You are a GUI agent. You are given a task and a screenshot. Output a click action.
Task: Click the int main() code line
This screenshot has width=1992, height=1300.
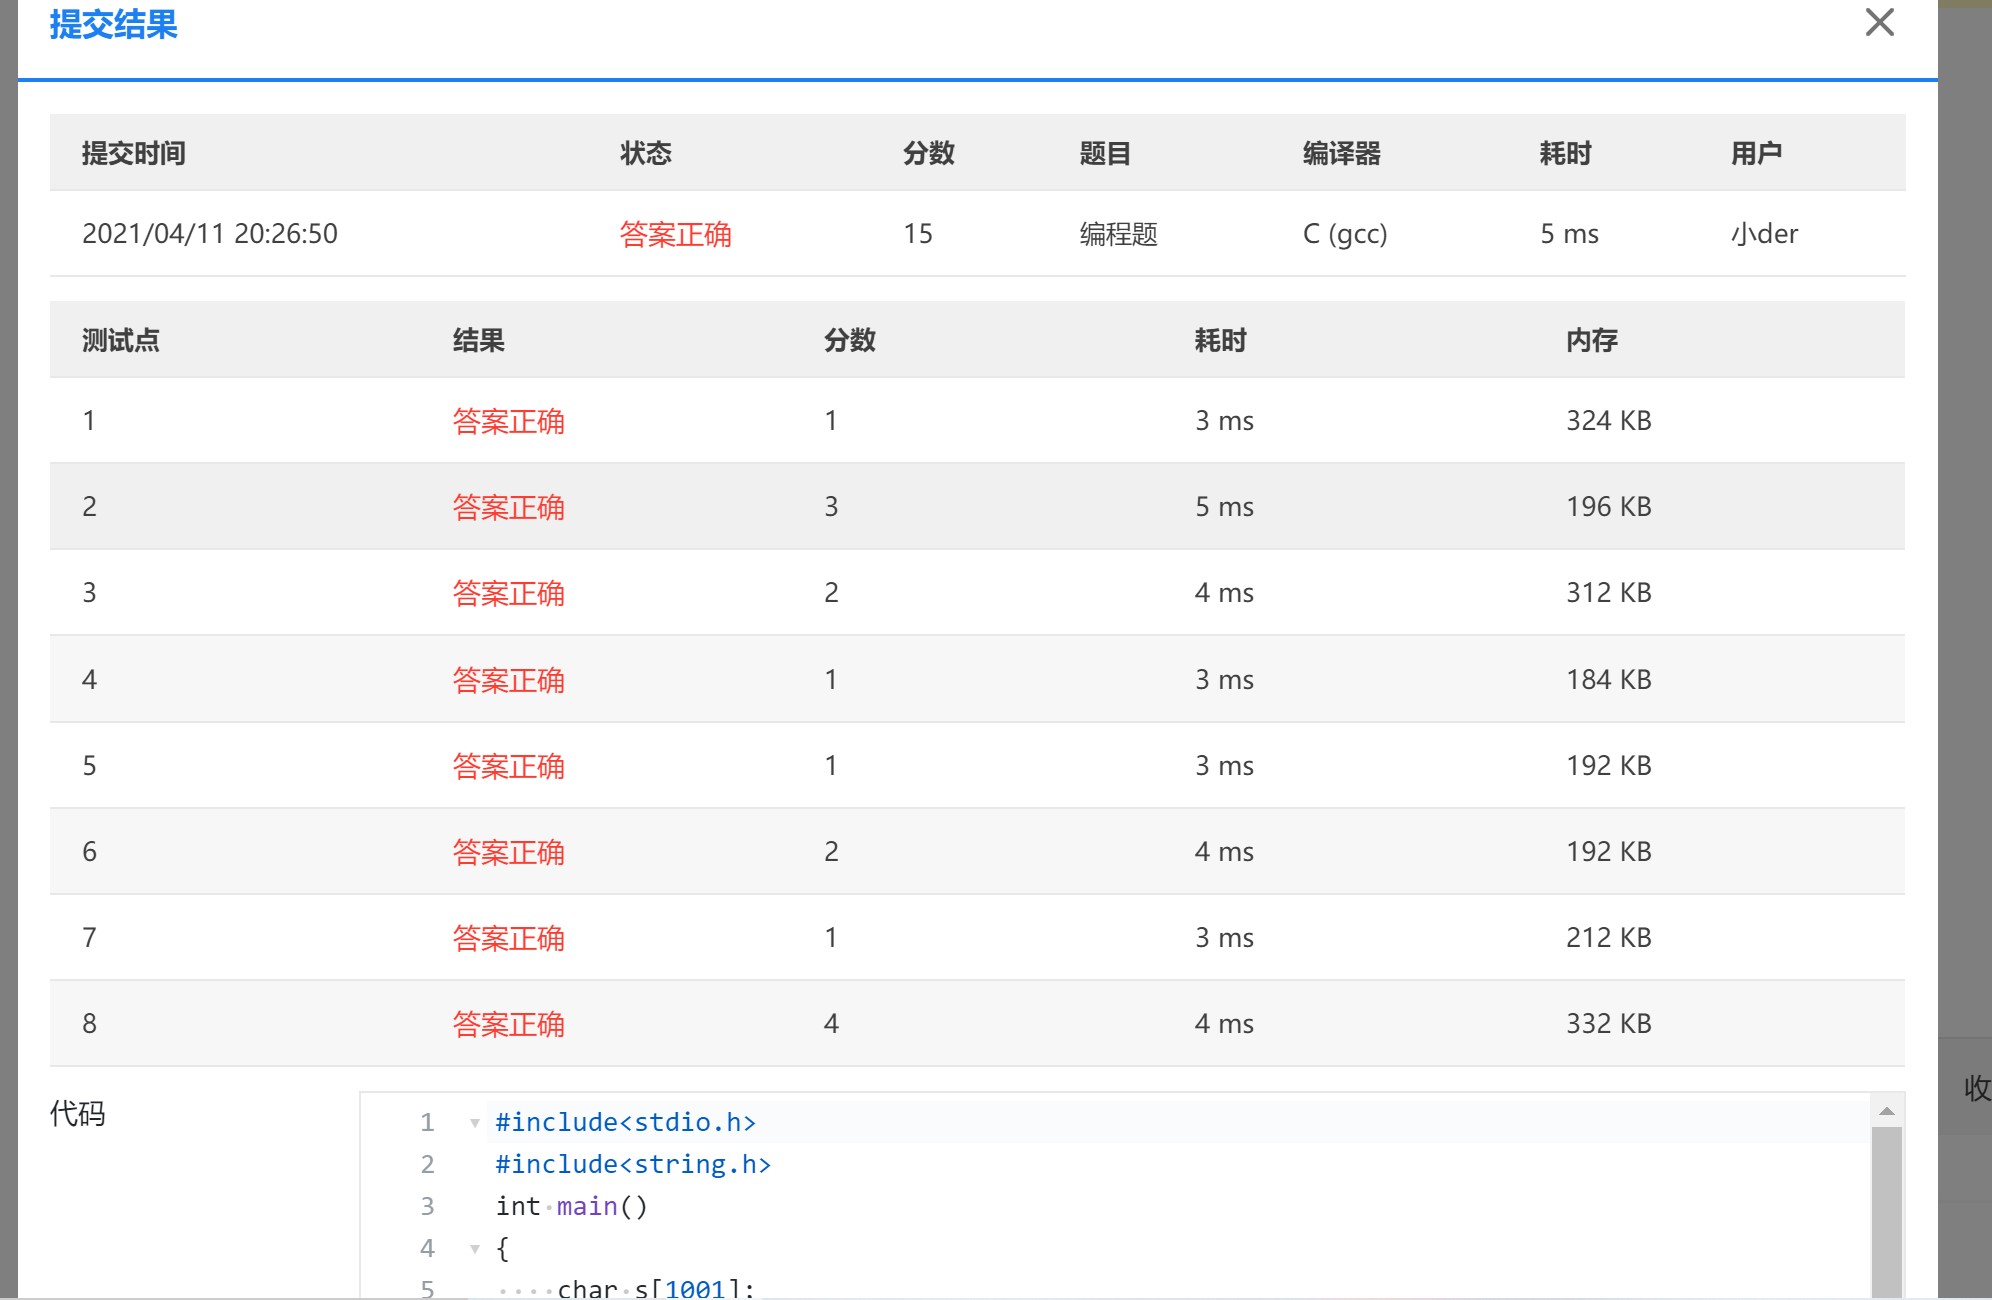coord(571,1207)
